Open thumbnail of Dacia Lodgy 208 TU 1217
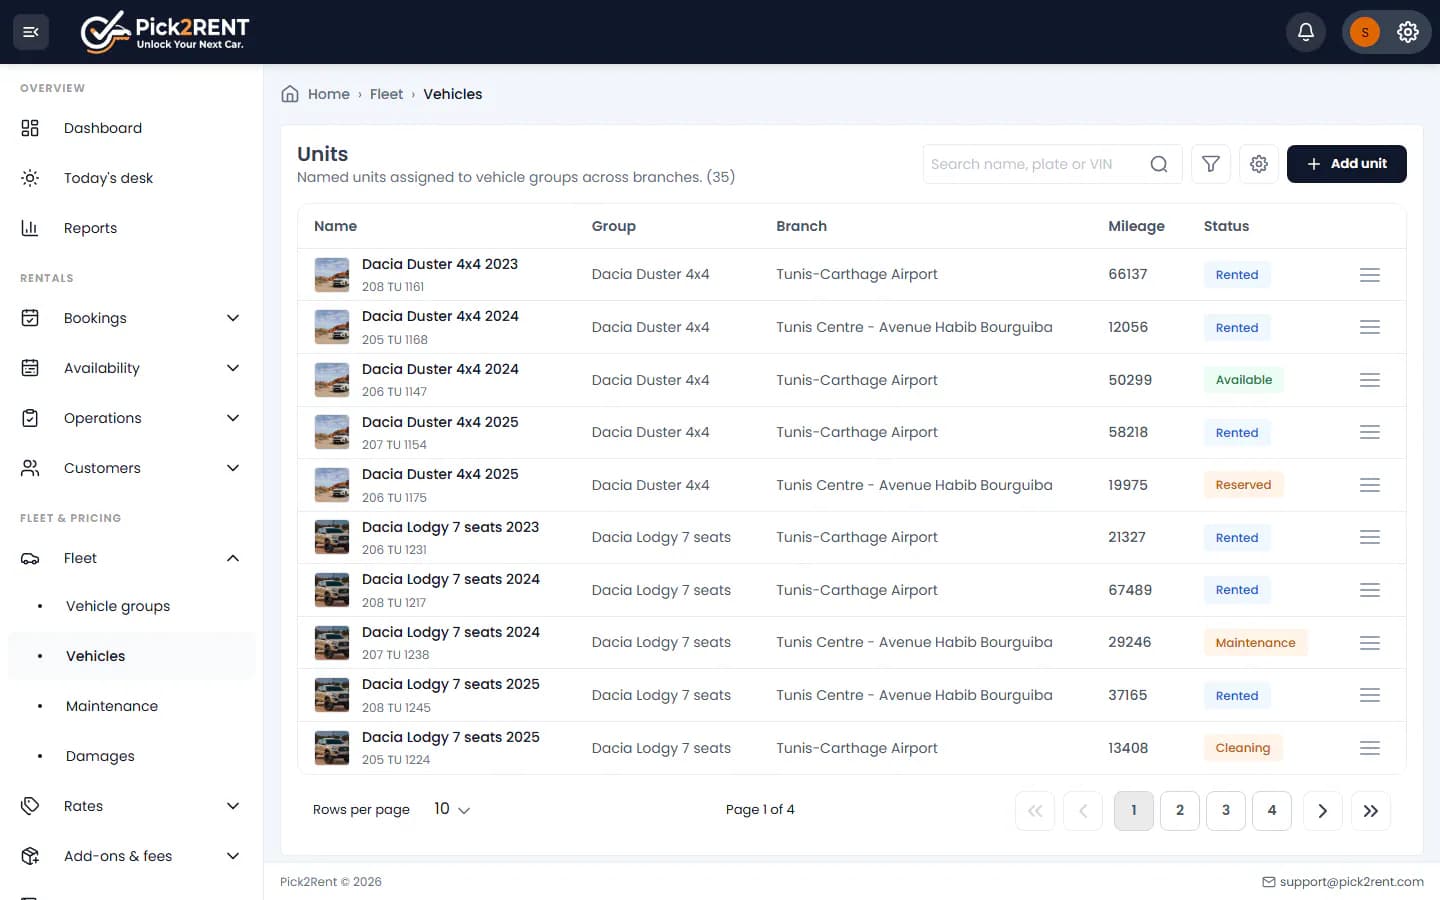The width and height of the screenshot is (1440, 900). pos(332,590)
